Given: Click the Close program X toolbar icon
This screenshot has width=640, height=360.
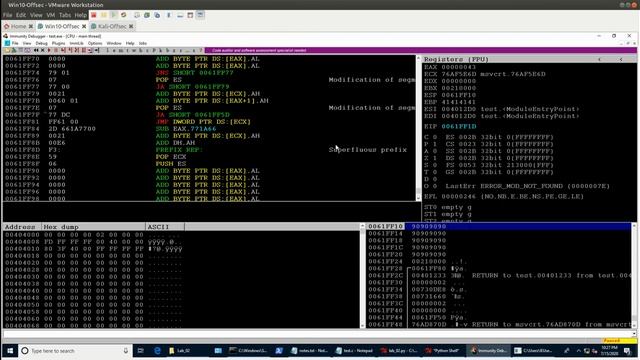Looking at the screenshot, I should tap(42, 50).
